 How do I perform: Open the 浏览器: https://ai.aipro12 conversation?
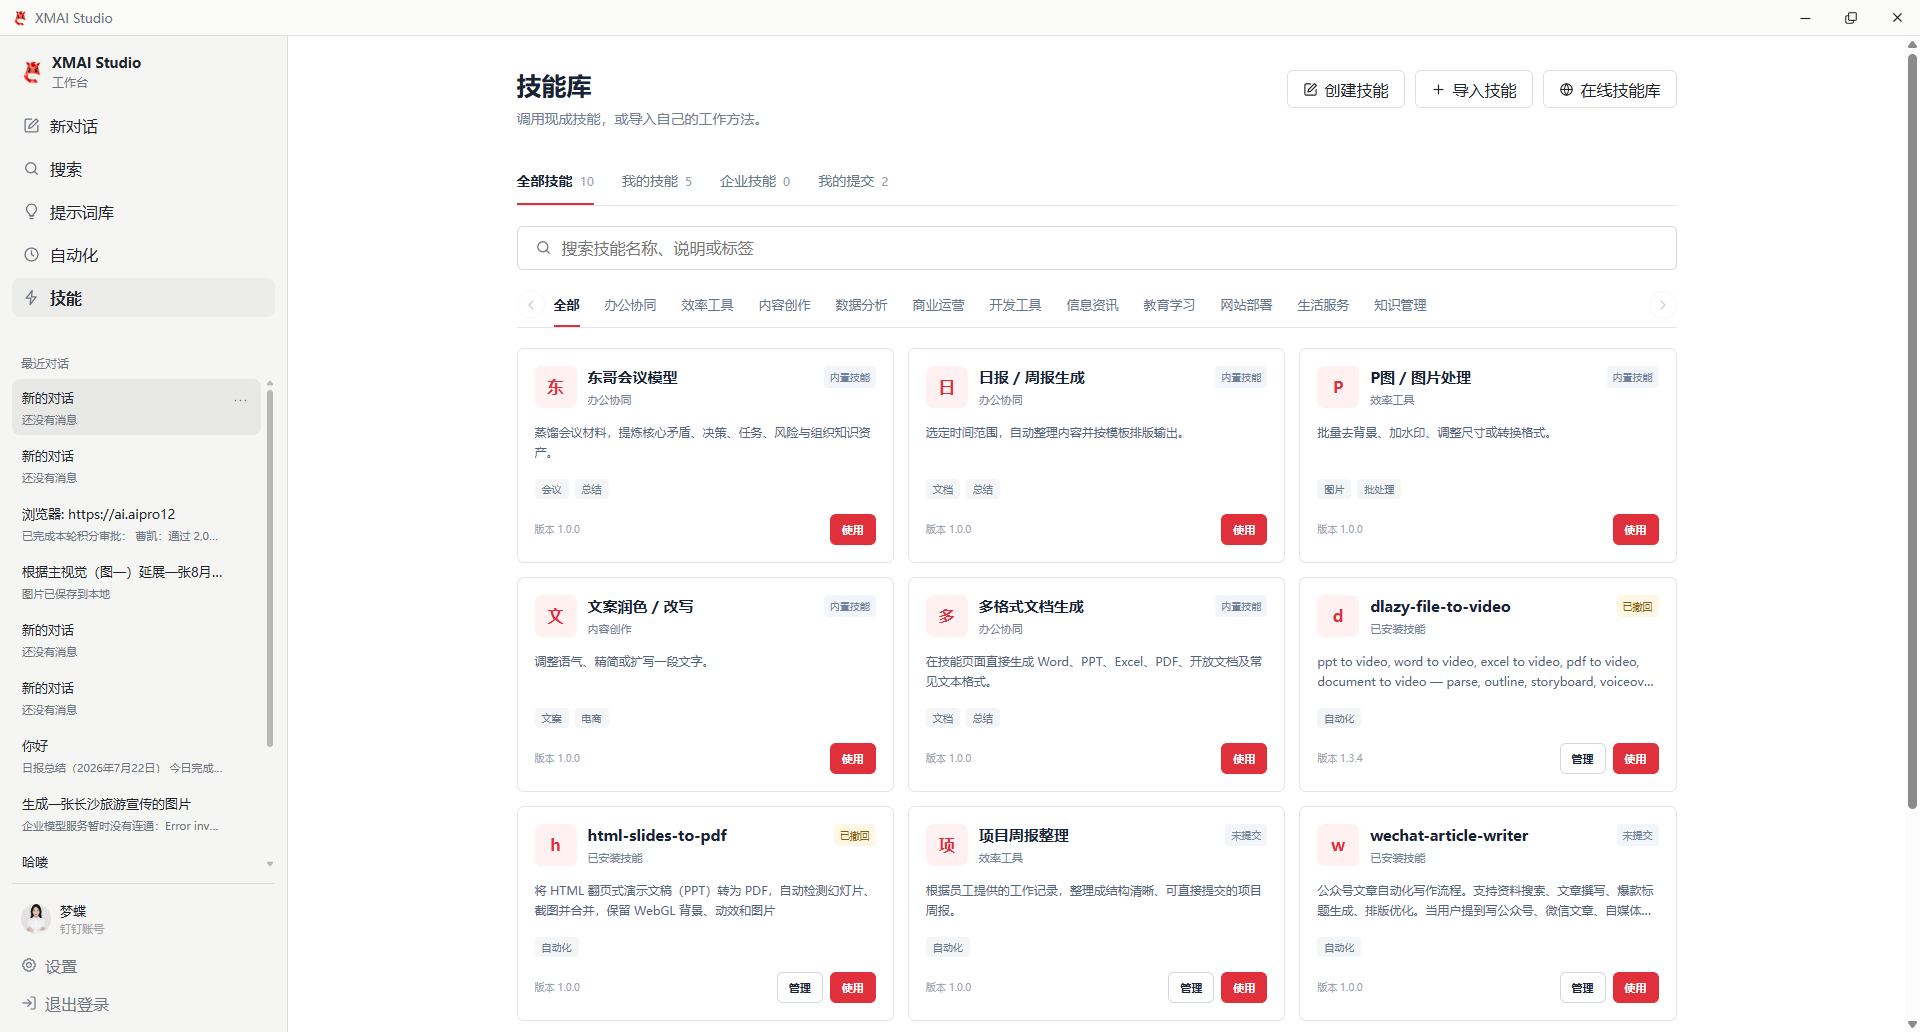[x=136, y=523]
